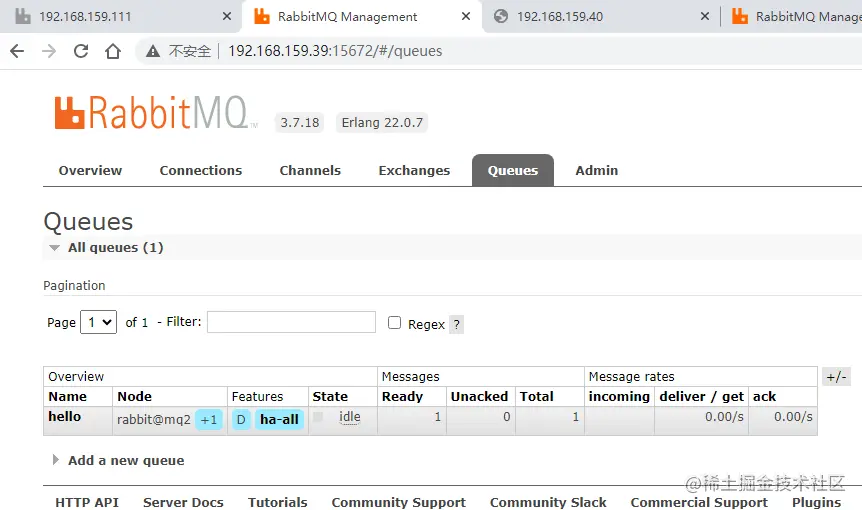Click the D durable feature badge

pyautogui.click(x=241, y=420)
